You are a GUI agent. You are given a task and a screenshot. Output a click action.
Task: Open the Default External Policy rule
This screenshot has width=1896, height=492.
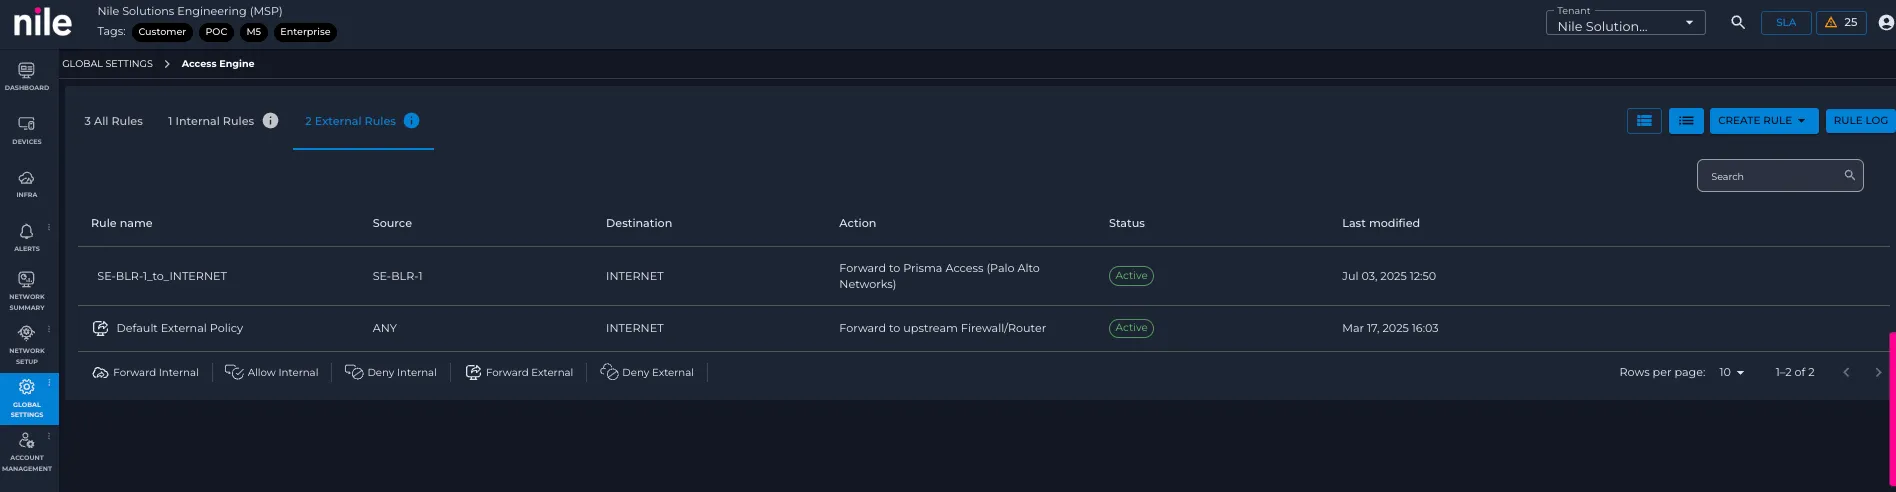pos(180,328)
